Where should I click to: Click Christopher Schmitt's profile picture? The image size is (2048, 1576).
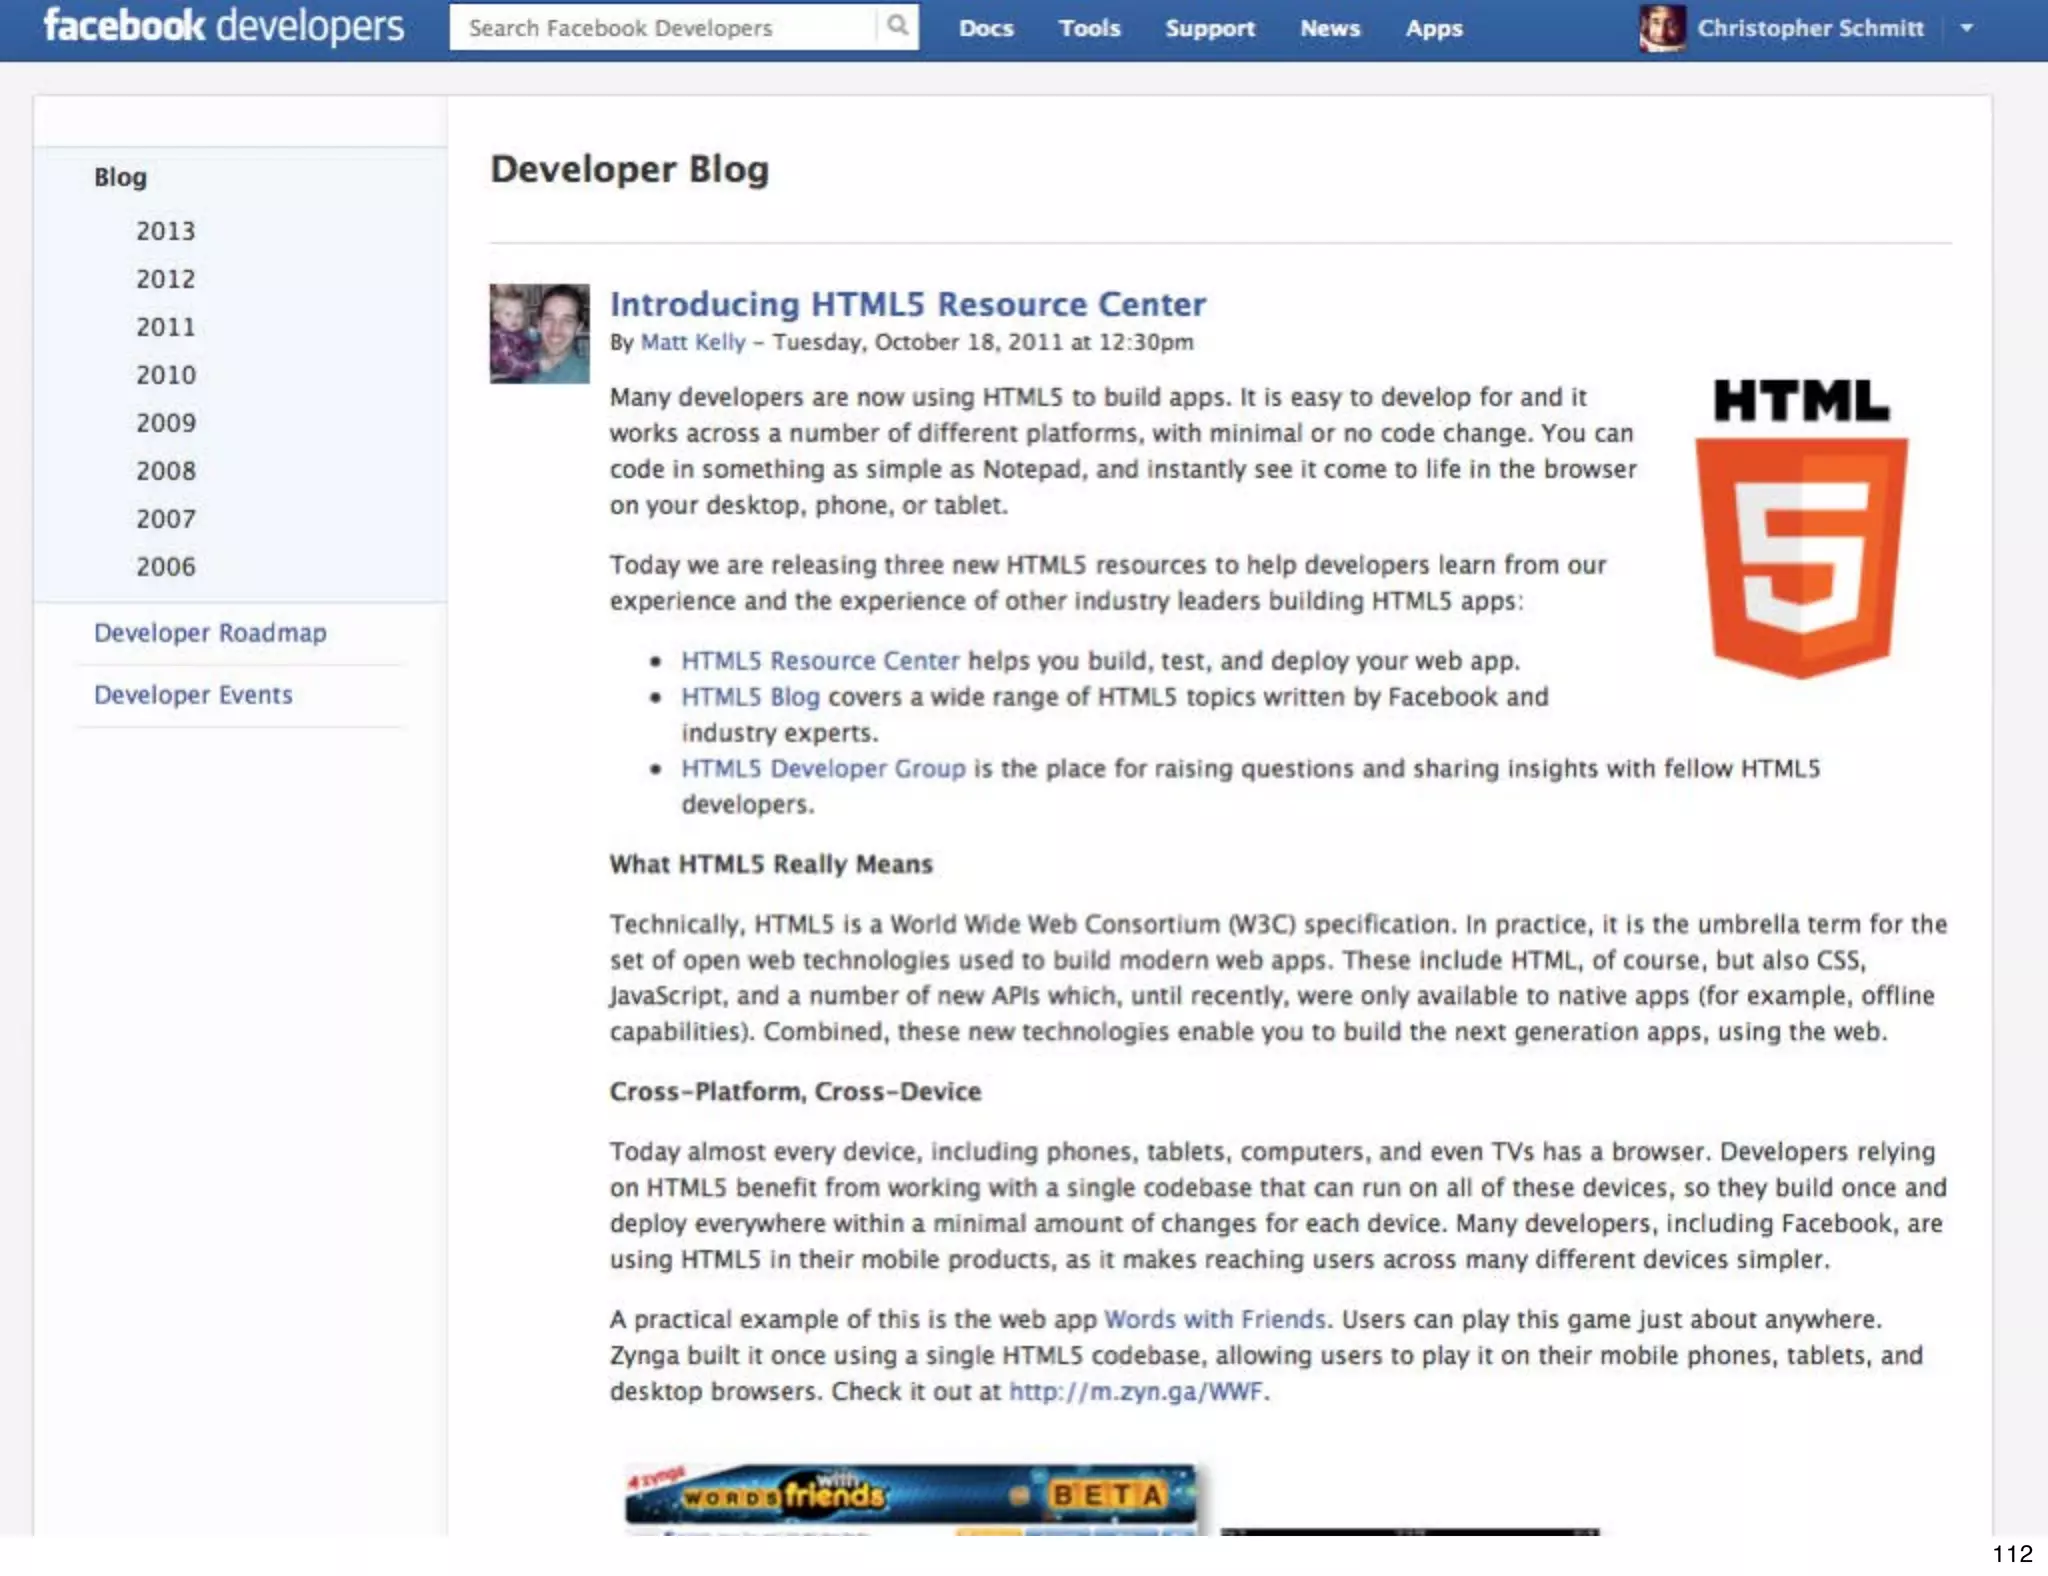1661,28
